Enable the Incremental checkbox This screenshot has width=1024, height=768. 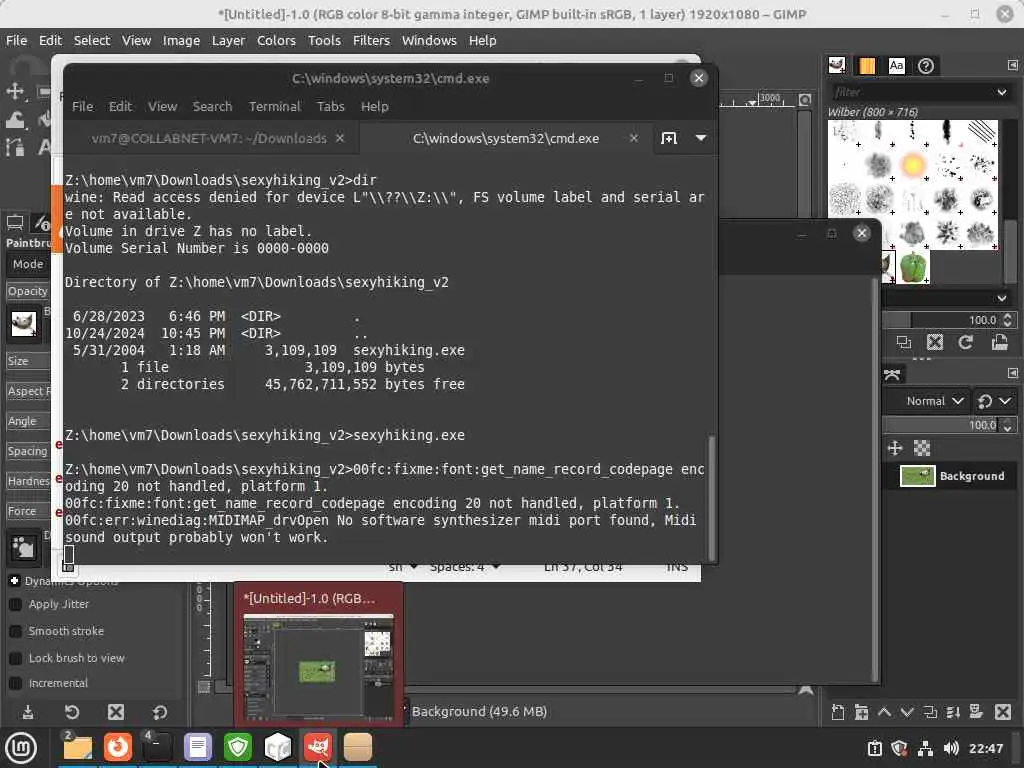(16, 683)
